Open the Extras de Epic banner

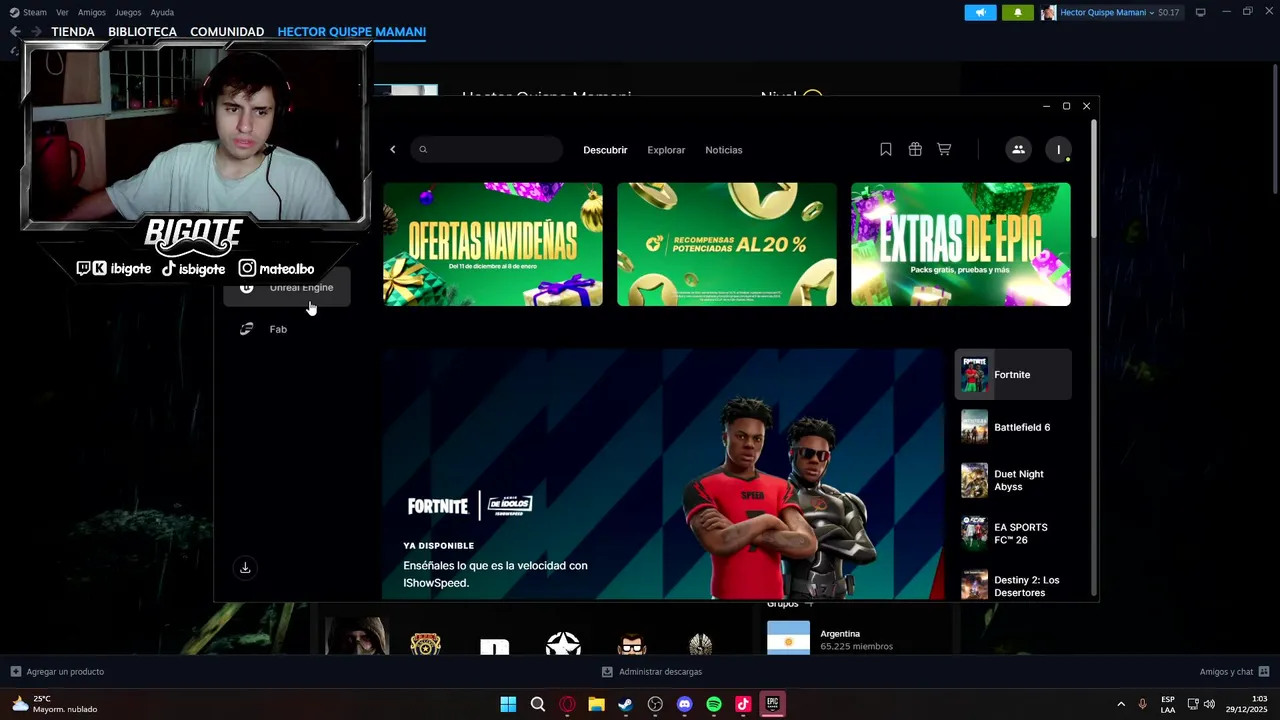pos(961,244)
